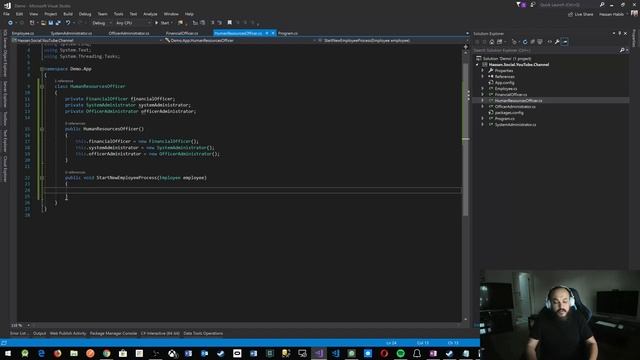Expand the Properties node

tap(482, 71)
